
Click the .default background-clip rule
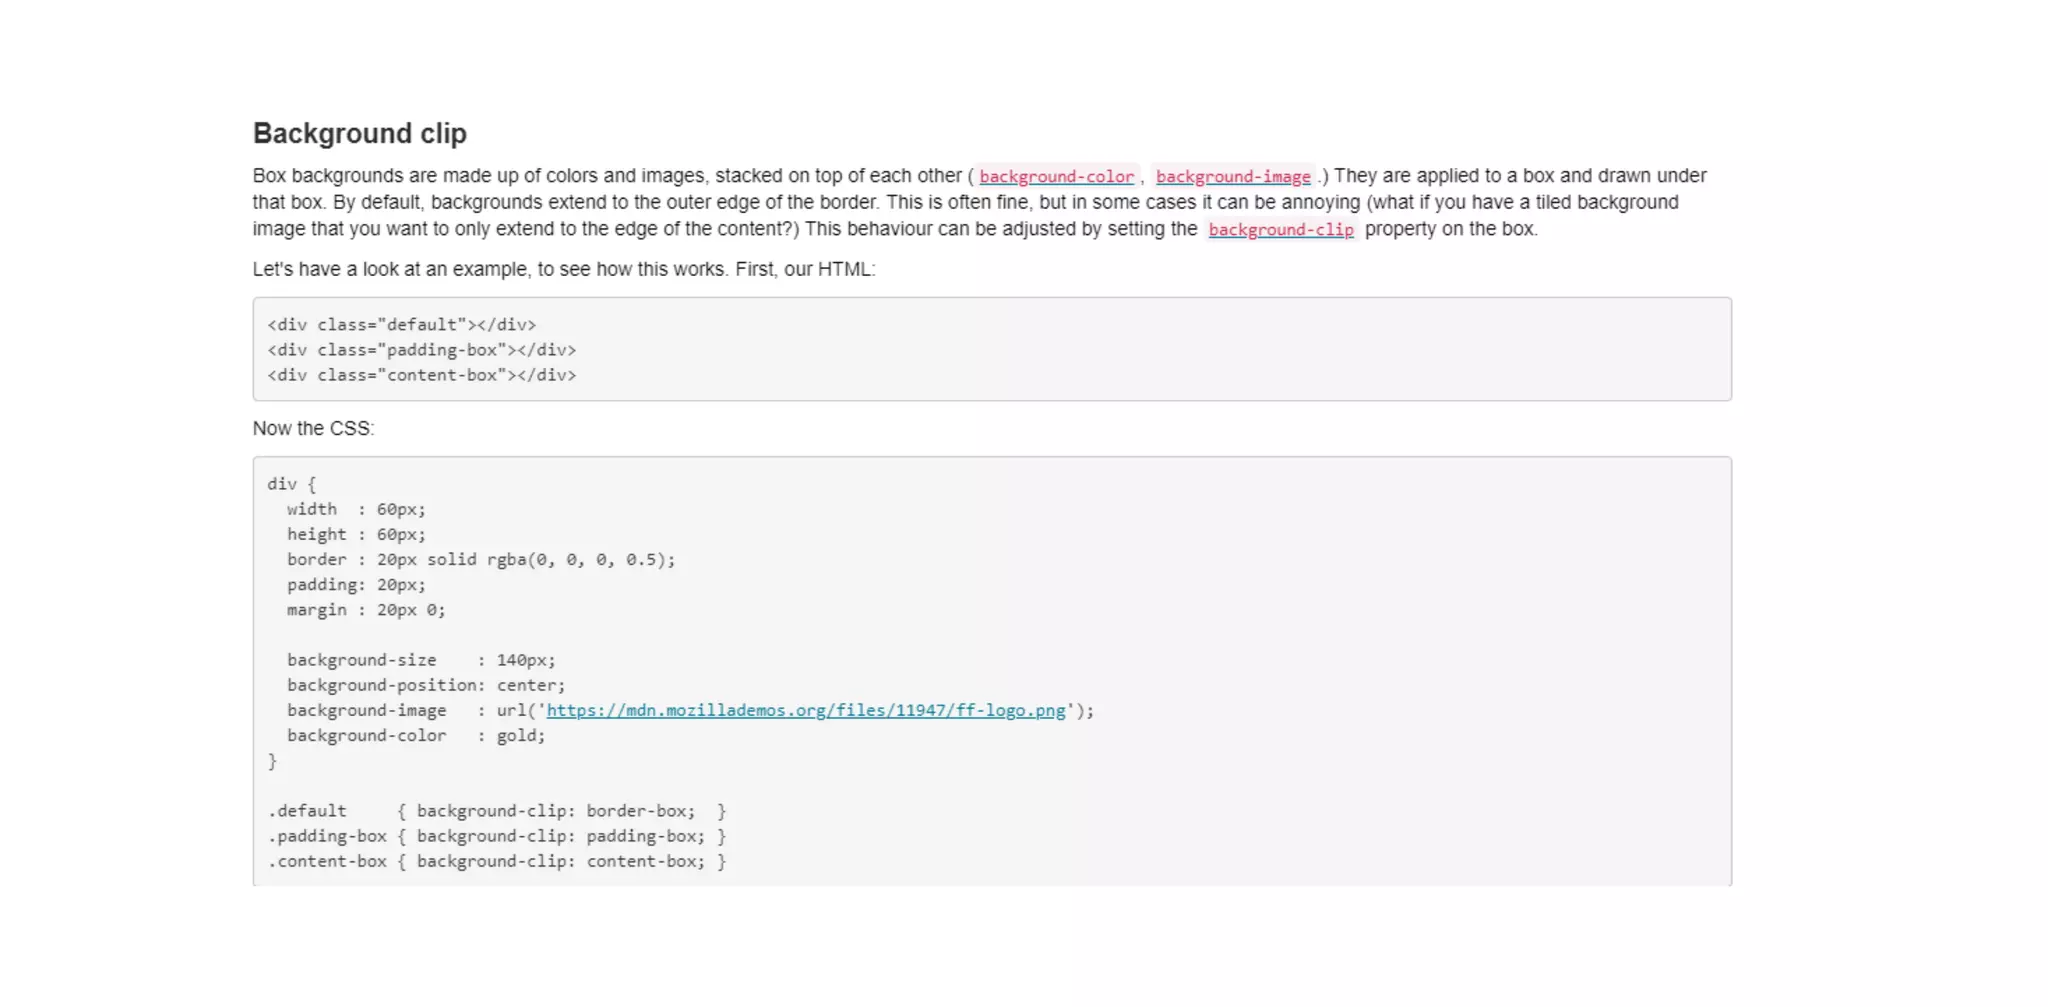click(x=497, y=811)
